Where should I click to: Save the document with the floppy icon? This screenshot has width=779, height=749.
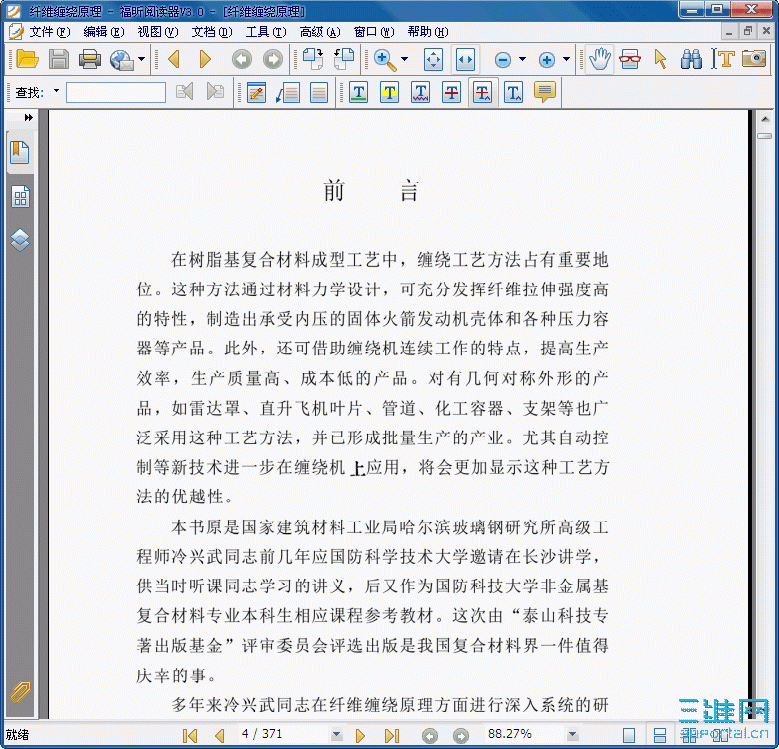[x=59, y=60]
